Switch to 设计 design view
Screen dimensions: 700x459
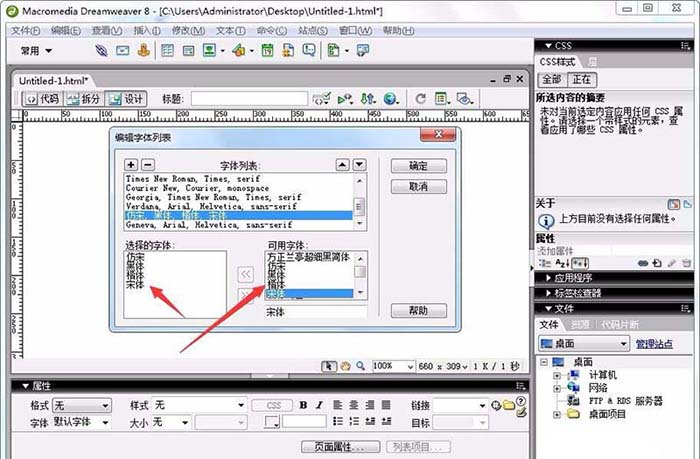point(126,99)
